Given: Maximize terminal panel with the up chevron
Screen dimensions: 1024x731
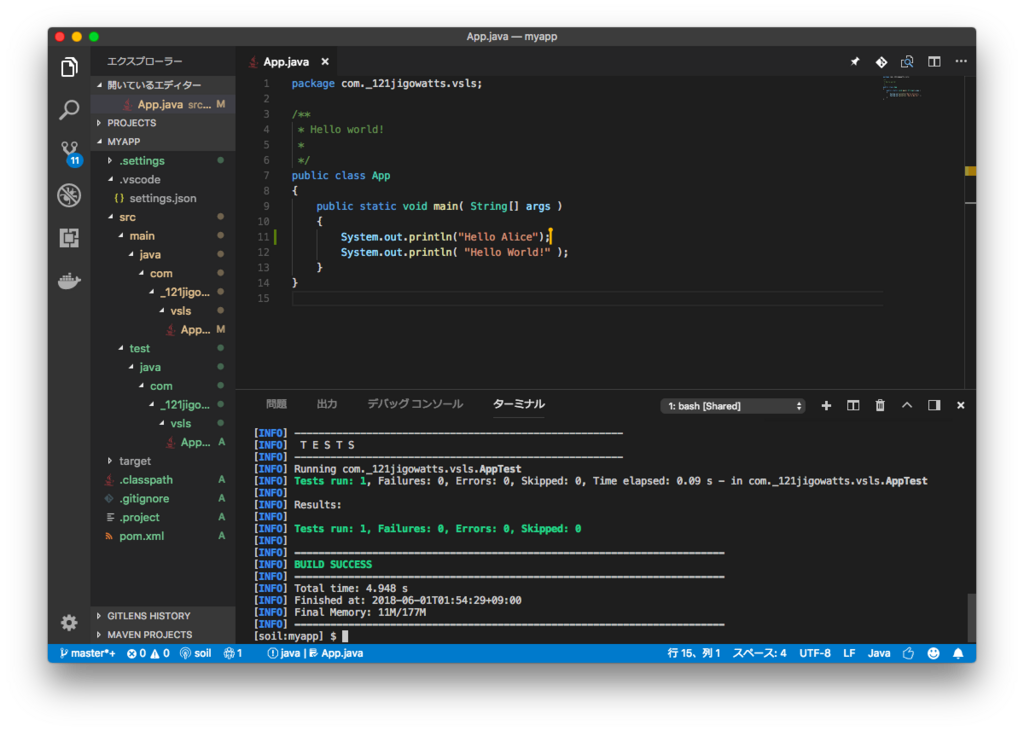Looking at the screenshot, I should point(907,405).
